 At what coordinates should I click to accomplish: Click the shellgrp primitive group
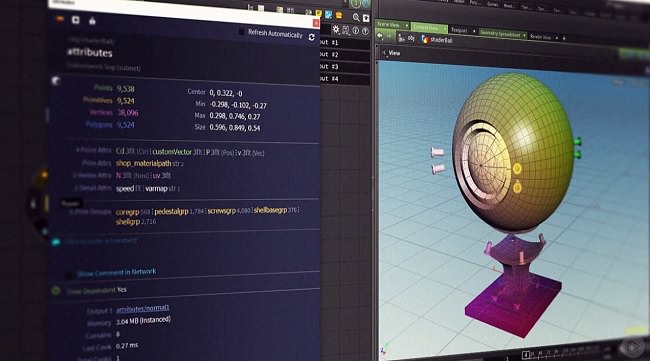point(128,222)
